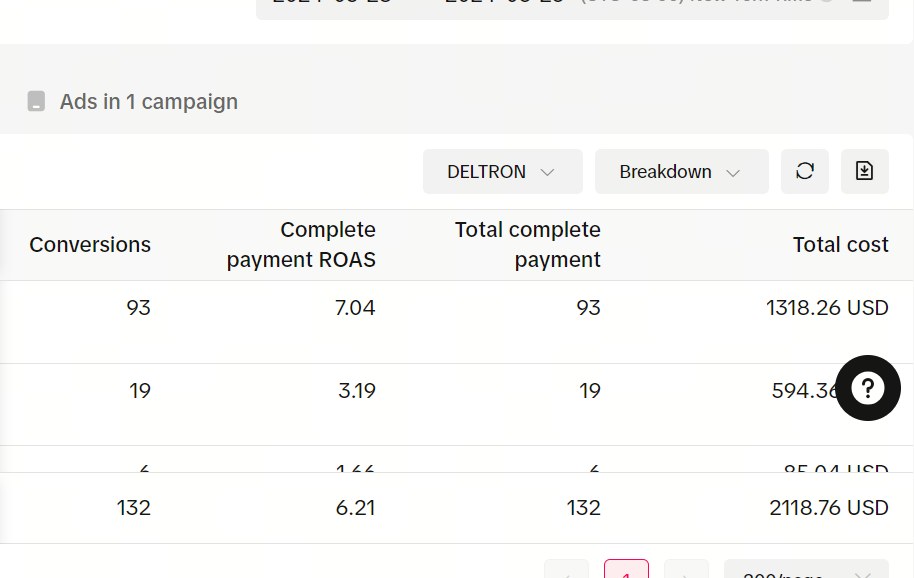
Task: Open the DELTRON dropdown
Action: click(502, 171)
